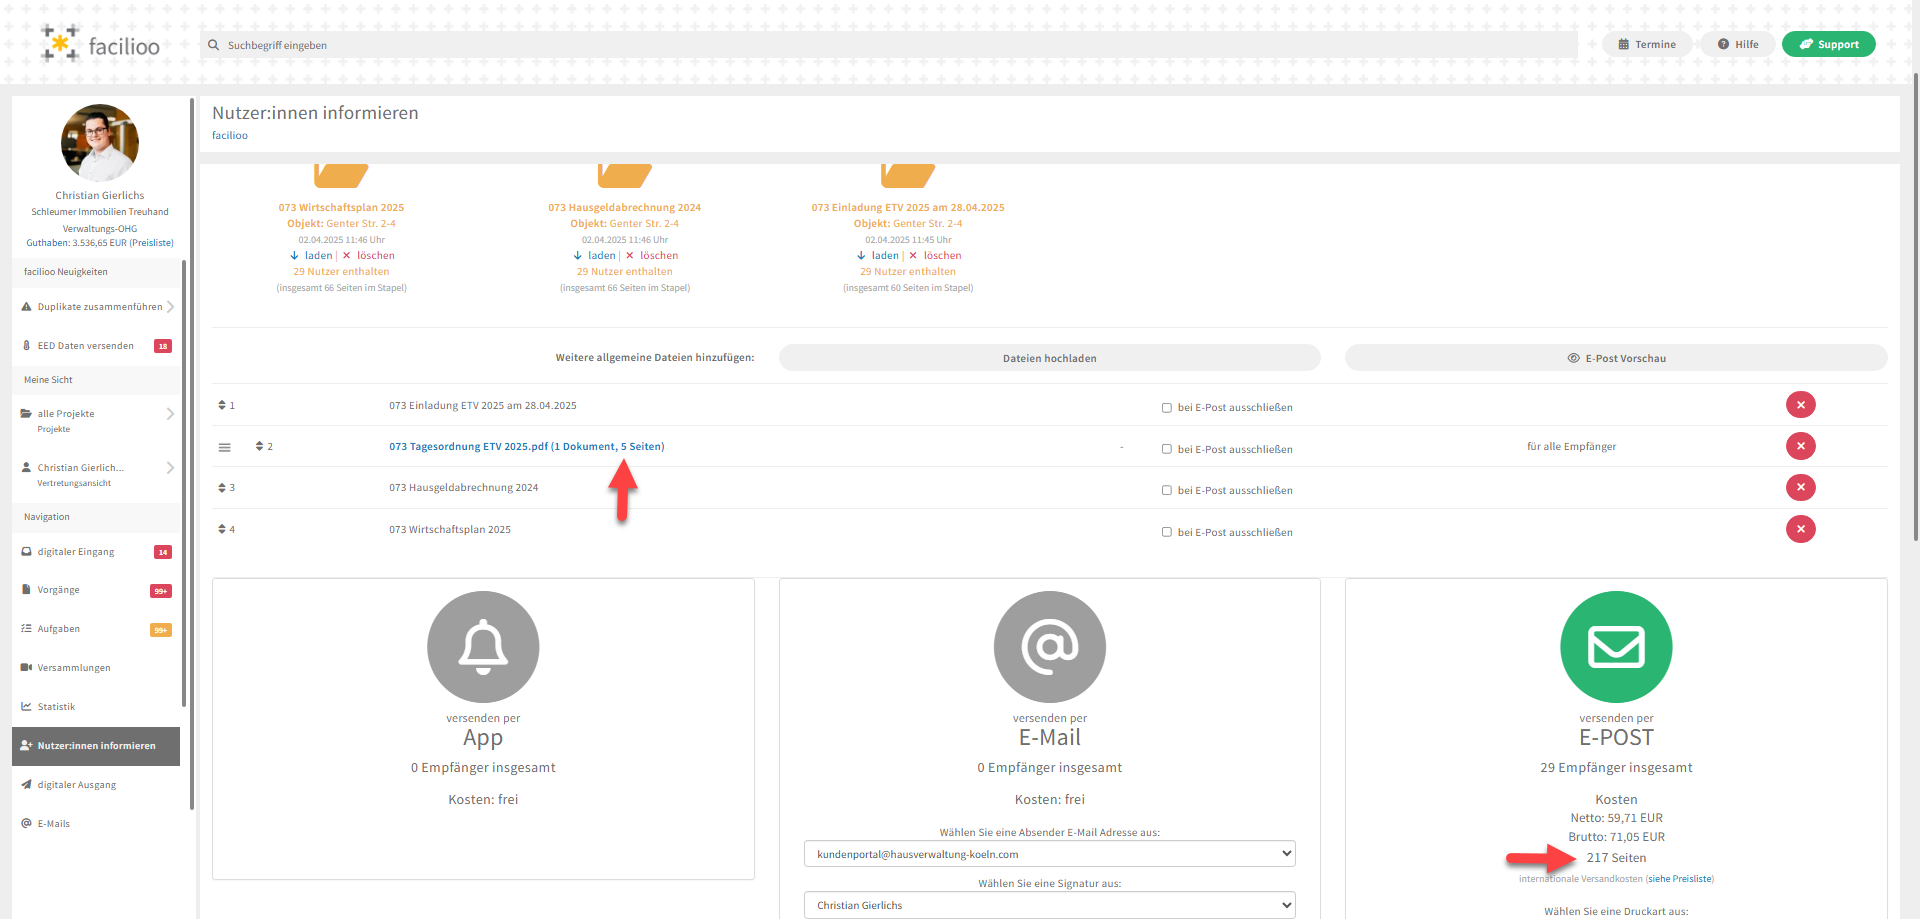Click the Dateien hochladen button
This screenshot has height=919, width=1920.
coord(1049,358)
